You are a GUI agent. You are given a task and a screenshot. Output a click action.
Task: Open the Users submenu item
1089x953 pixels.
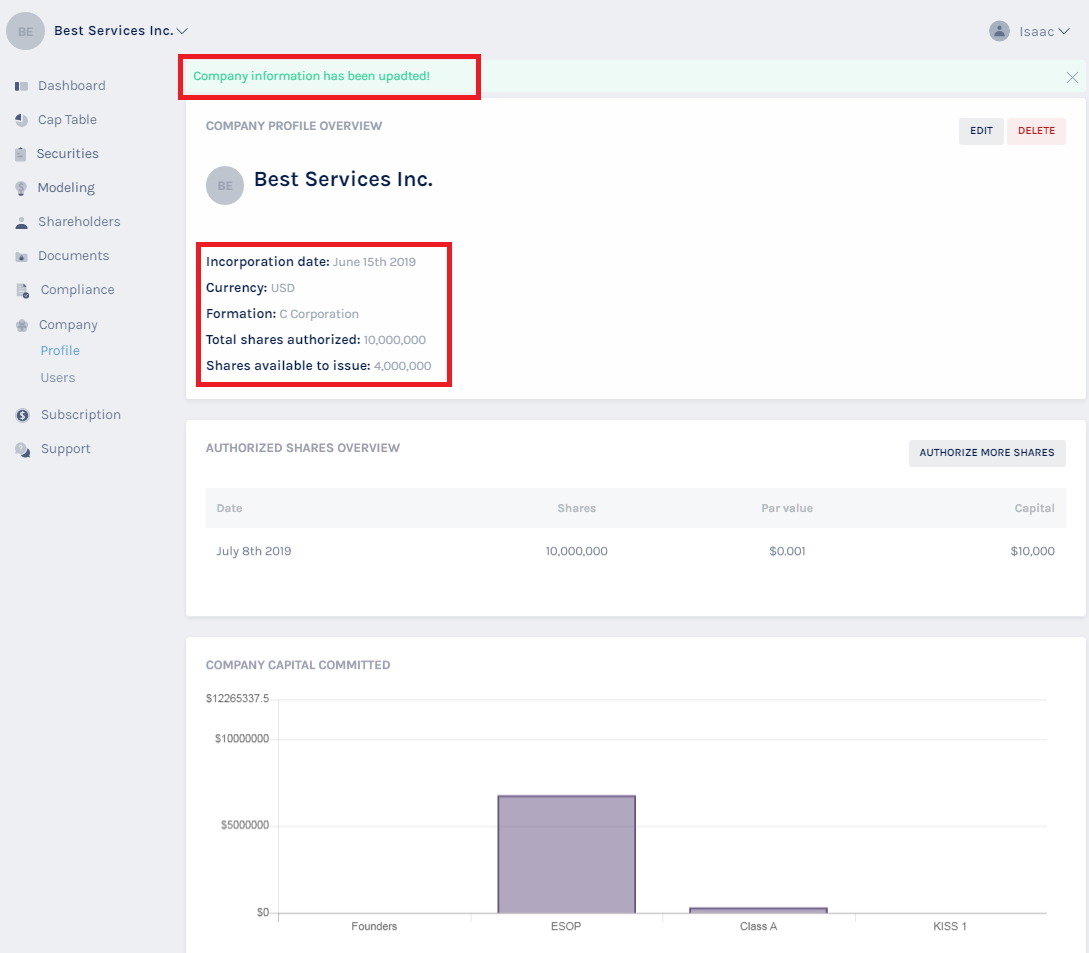[58, 378]
